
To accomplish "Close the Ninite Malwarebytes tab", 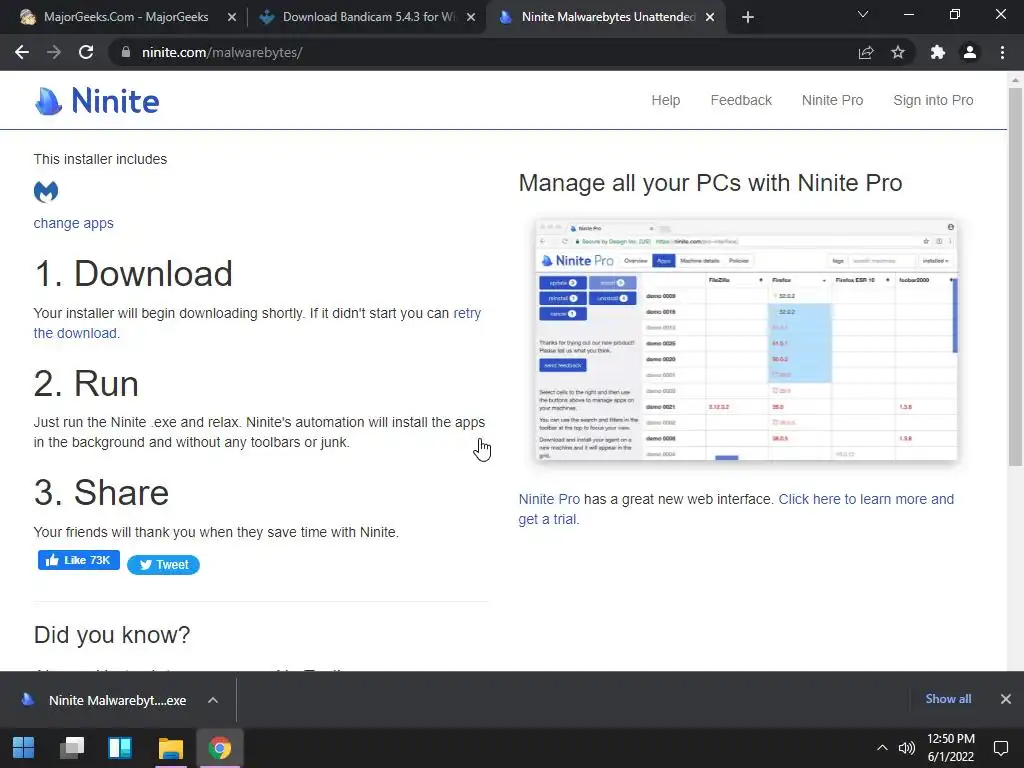I will pos(710,17).
